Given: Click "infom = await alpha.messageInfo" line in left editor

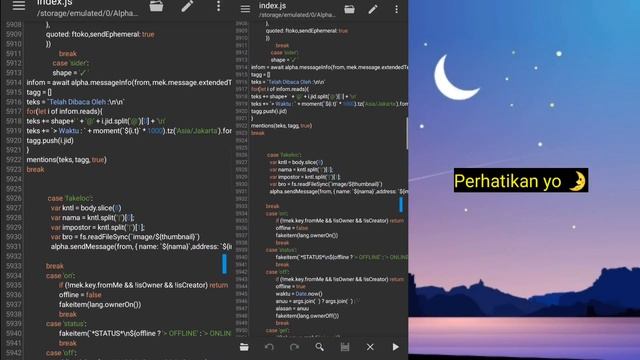Looking at the screenshot, I should coord(129,82).
